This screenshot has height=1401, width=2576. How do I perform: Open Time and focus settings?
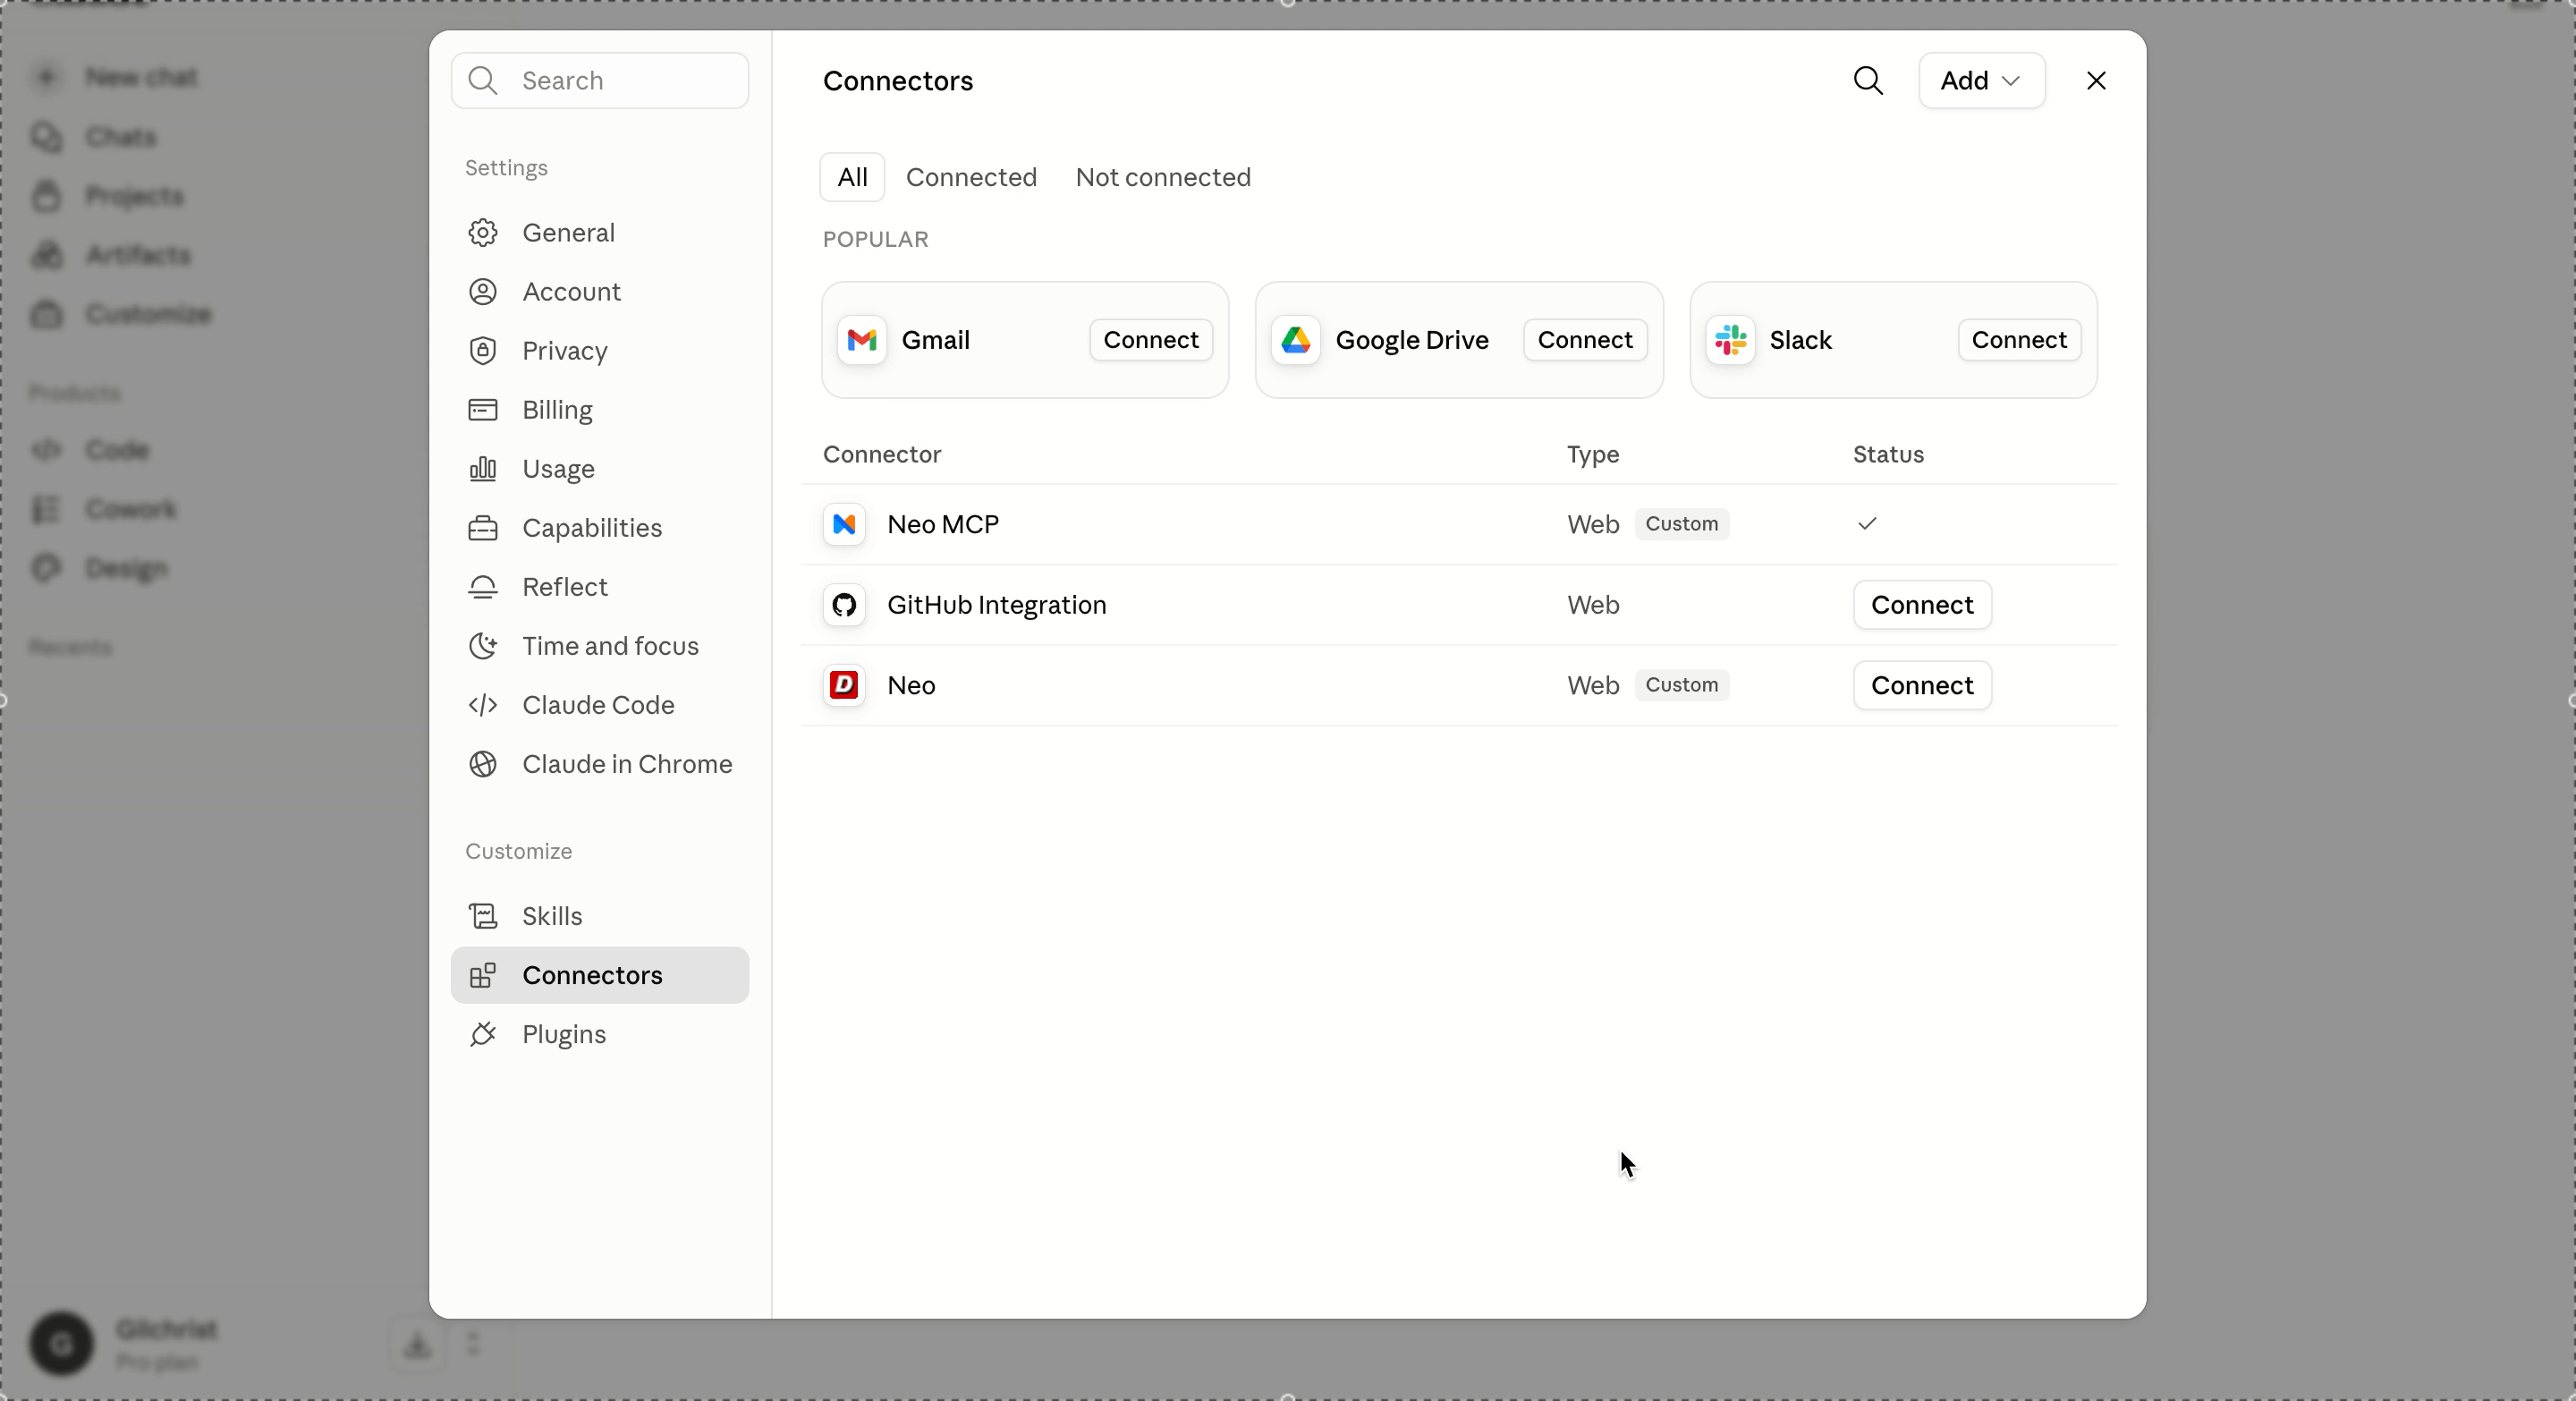pyautogui.click(x=600, y=645)
